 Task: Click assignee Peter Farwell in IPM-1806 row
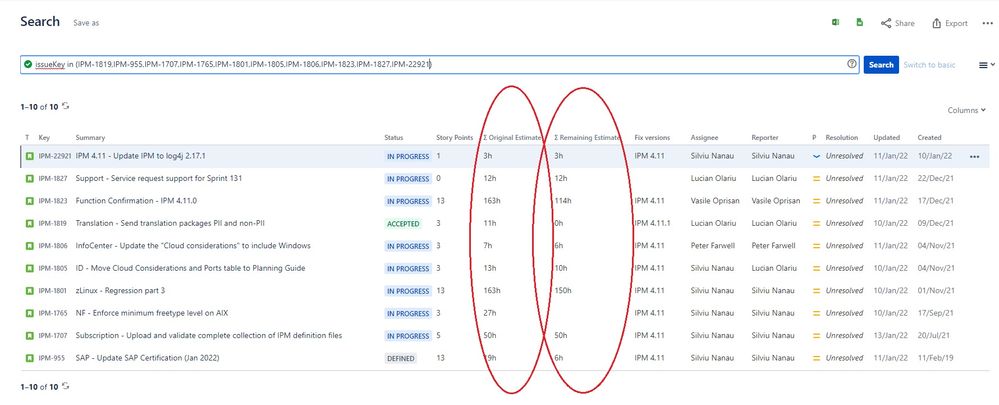tap(714, 246)
